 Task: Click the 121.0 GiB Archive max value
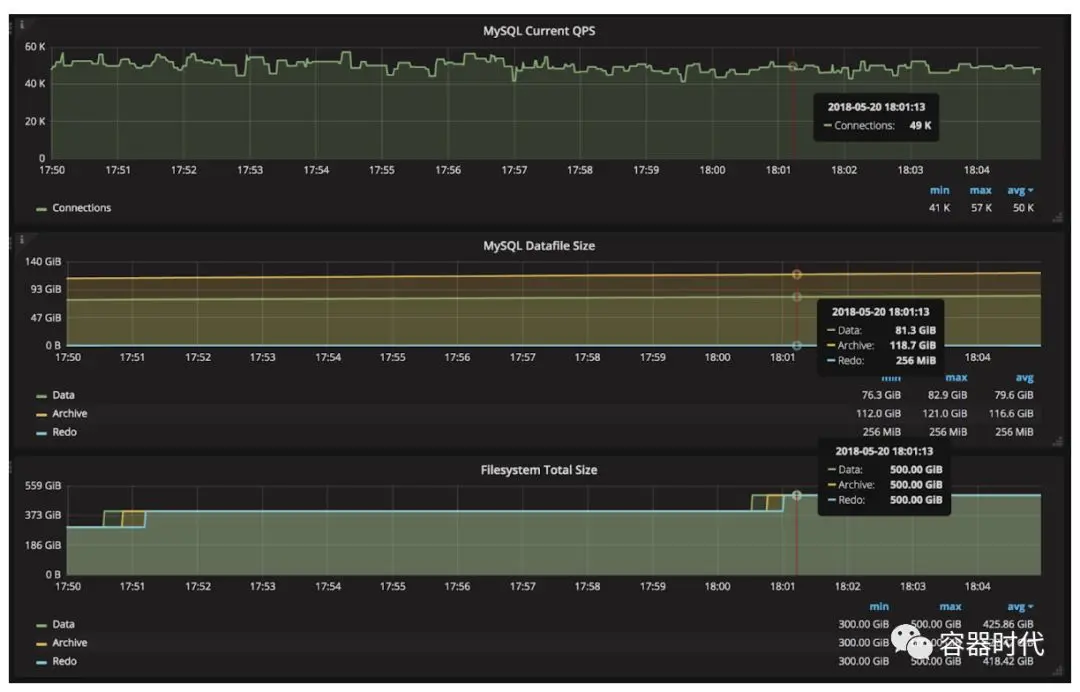(x=944, y=414)
